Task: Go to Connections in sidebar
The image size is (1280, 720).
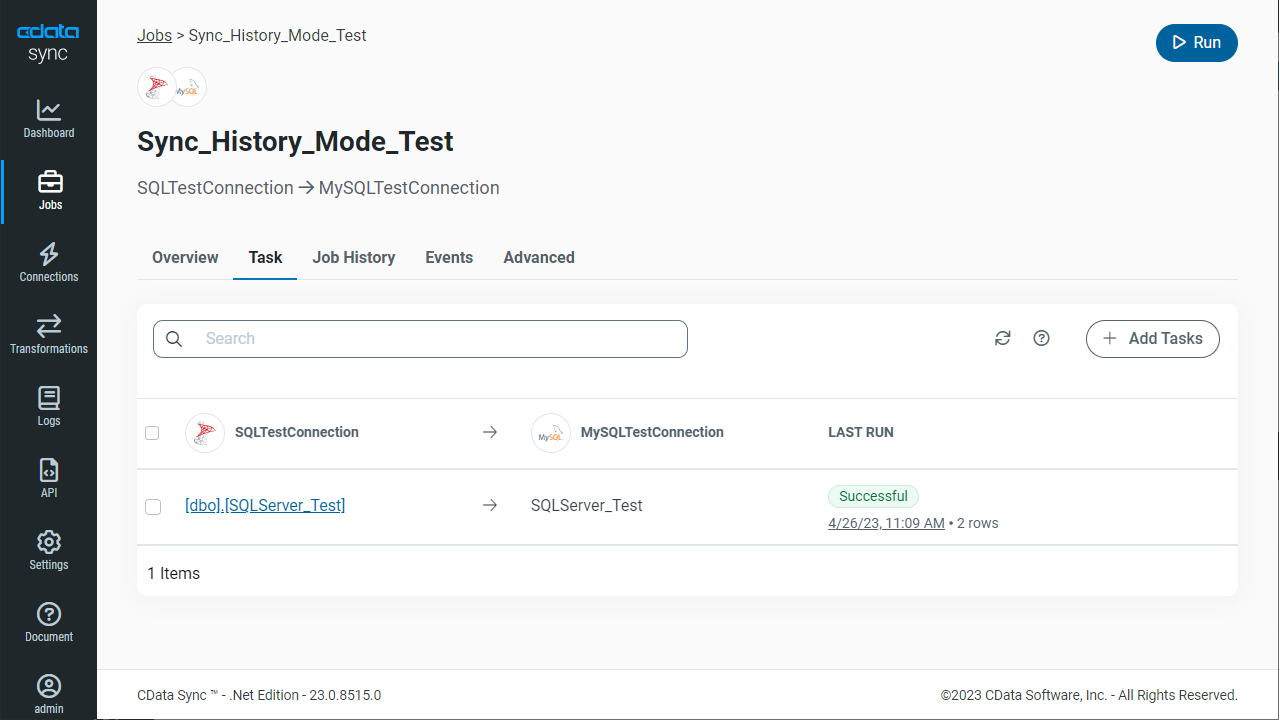Action: [48, 262]
